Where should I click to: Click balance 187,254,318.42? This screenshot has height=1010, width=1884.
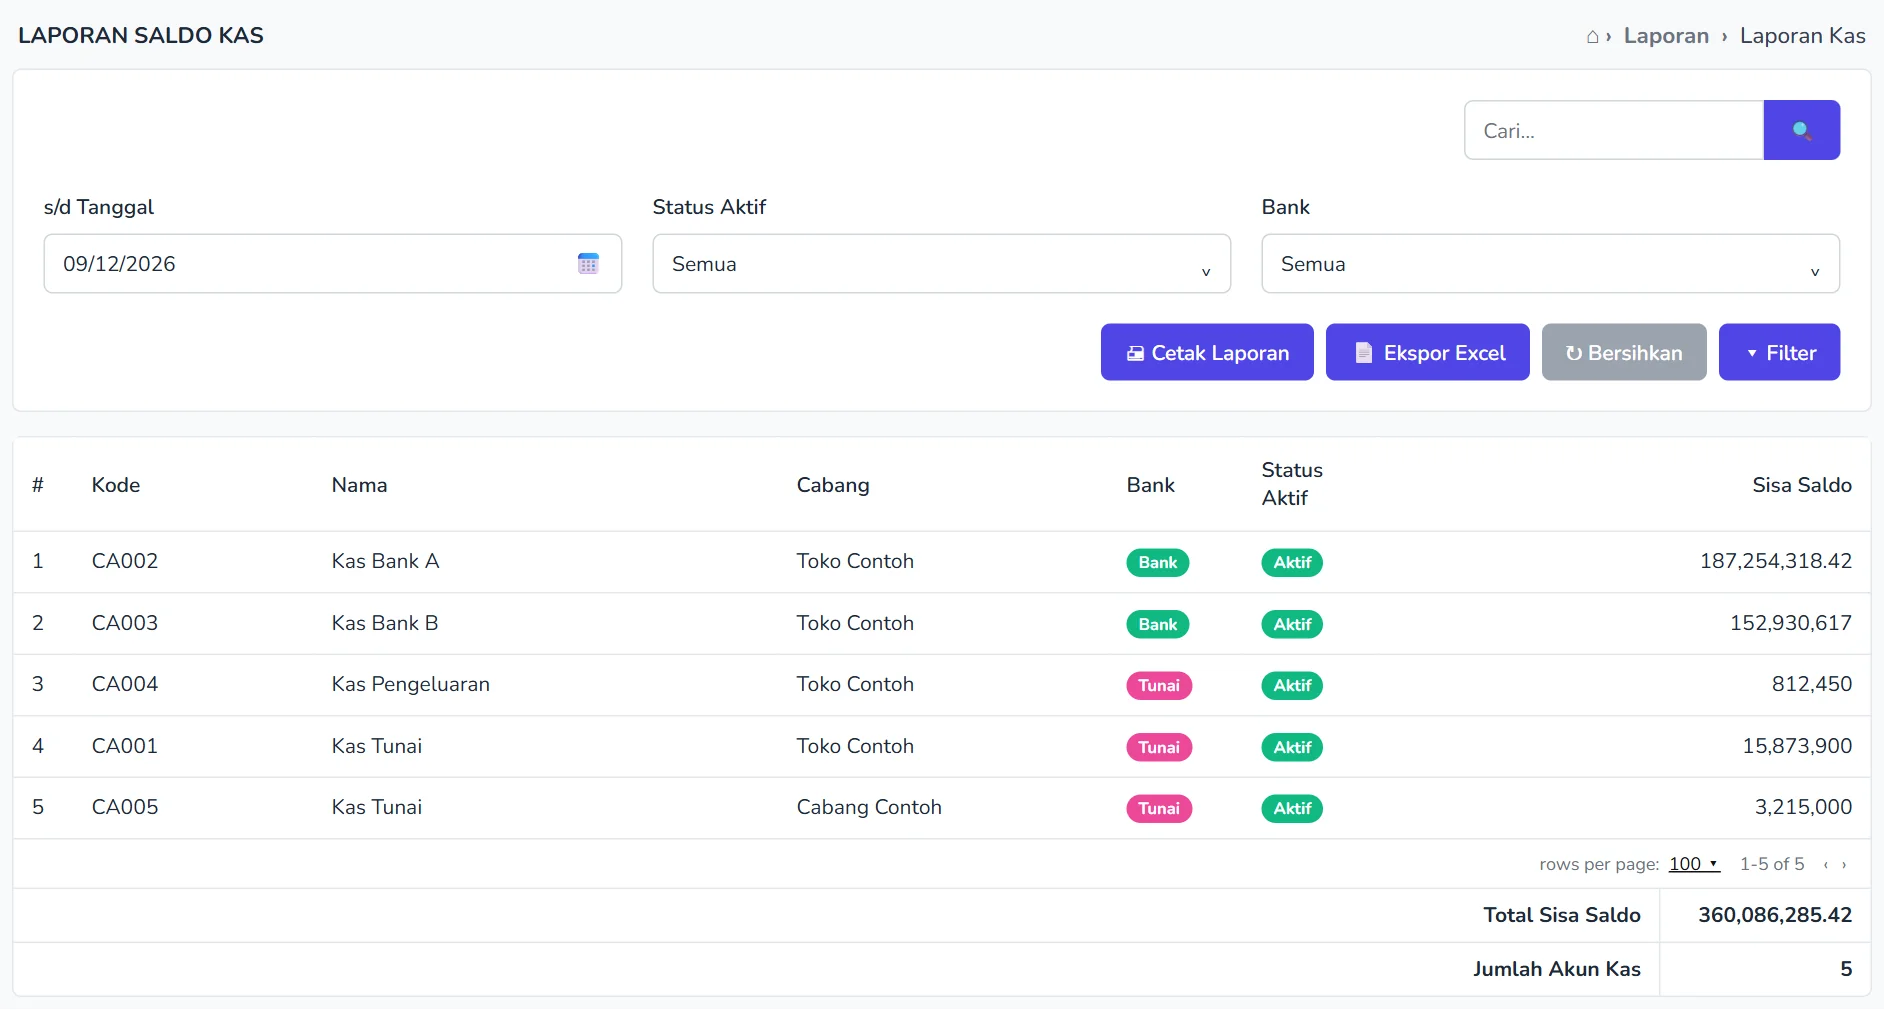[x=1776, y=561]
